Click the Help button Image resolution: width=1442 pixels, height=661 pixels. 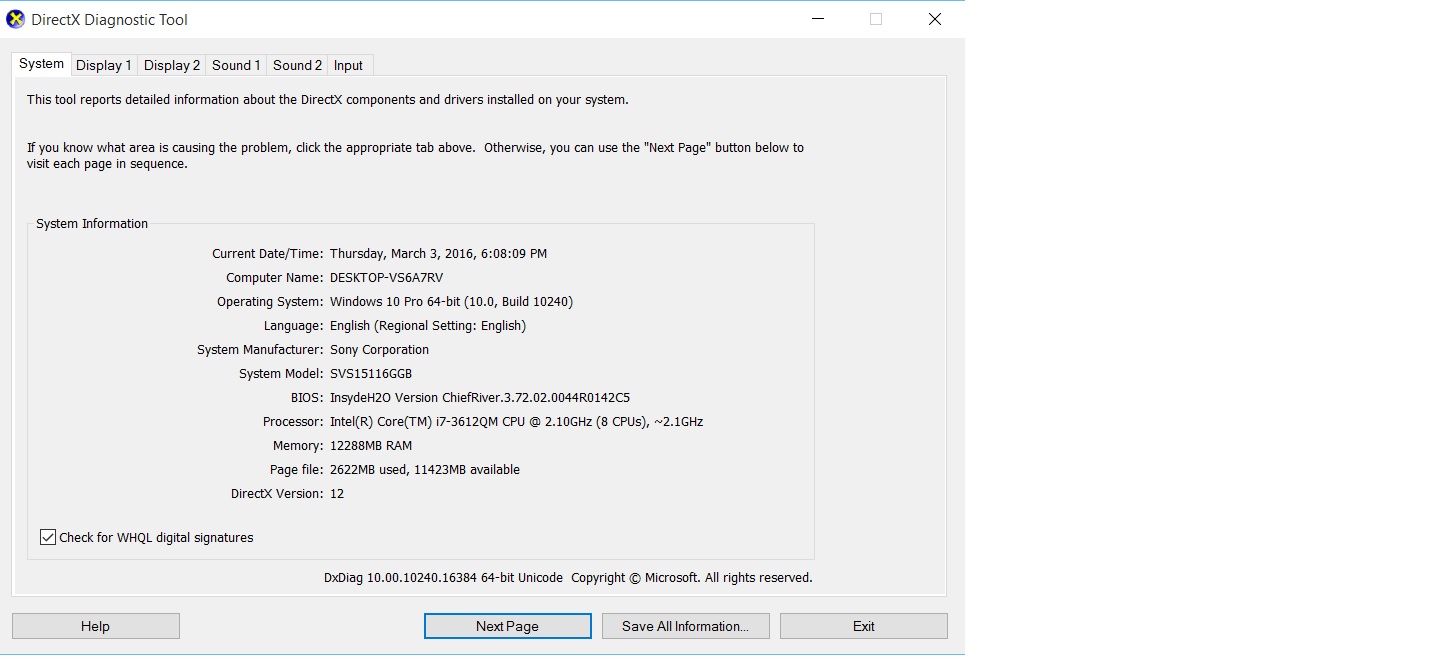95,626
